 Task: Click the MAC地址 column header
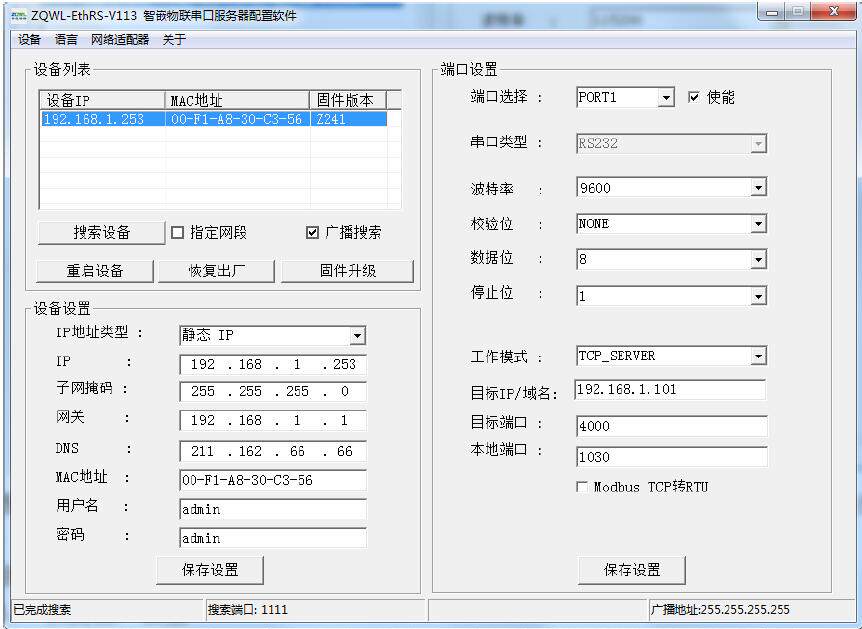pyautogui.click(x=237, y=100)
